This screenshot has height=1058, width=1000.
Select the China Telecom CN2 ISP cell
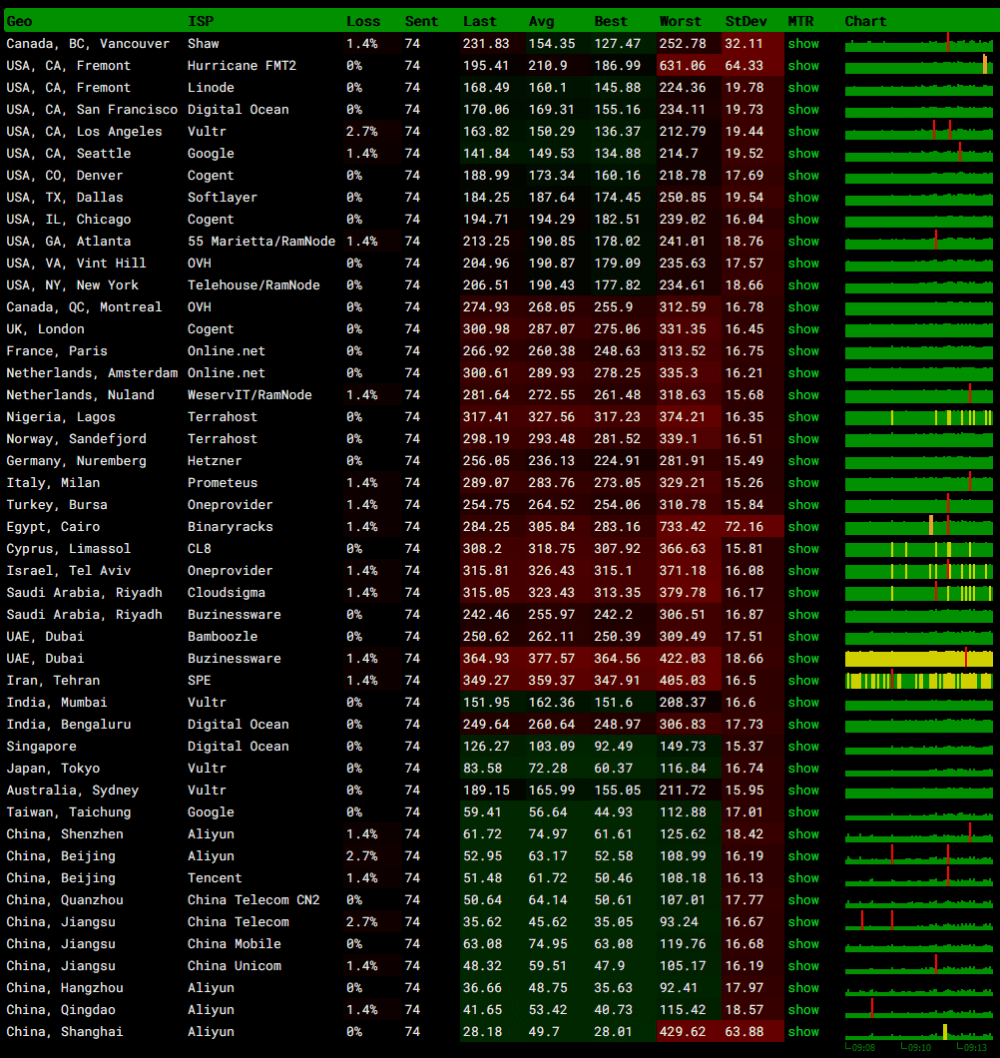click(253, 900)
